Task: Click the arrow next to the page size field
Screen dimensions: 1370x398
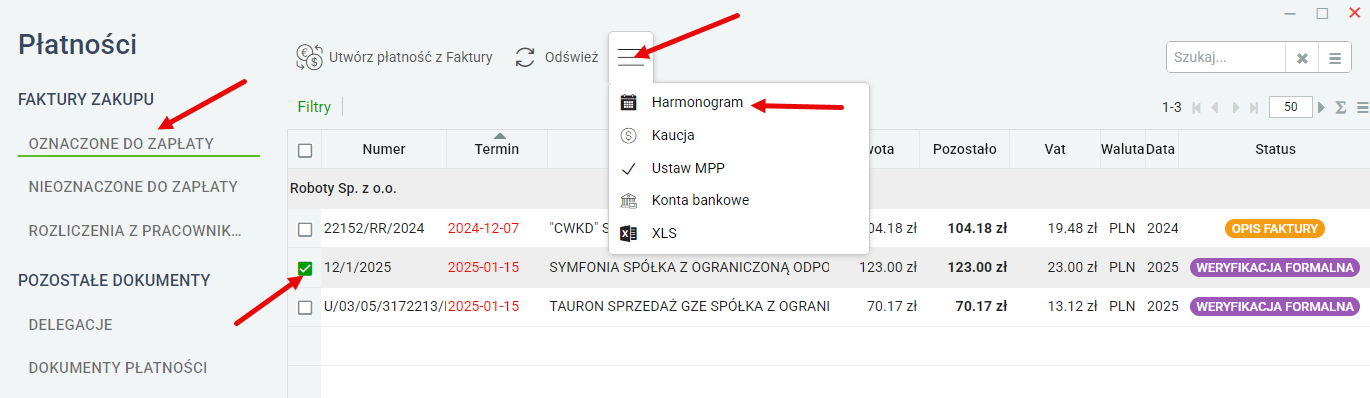Action: 1322,107
